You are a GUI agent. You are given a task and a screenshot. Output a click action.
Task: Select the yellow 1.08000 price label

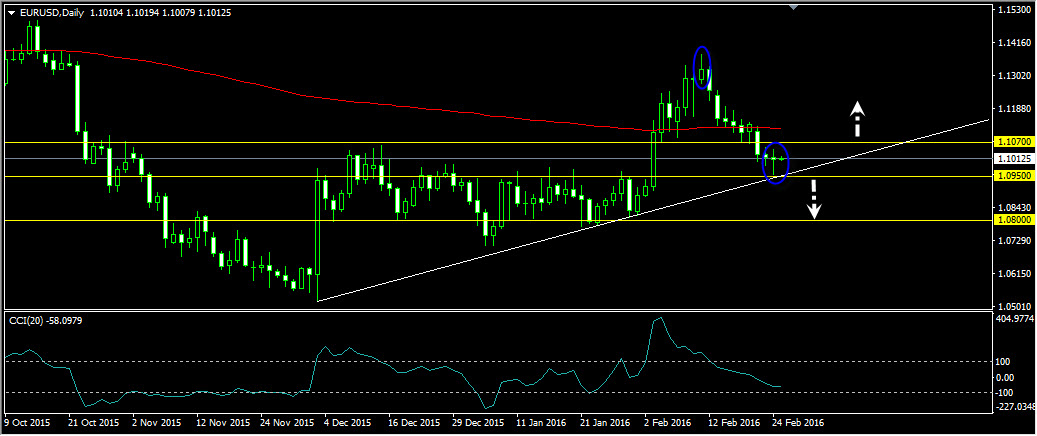[x=1013, y=220]
